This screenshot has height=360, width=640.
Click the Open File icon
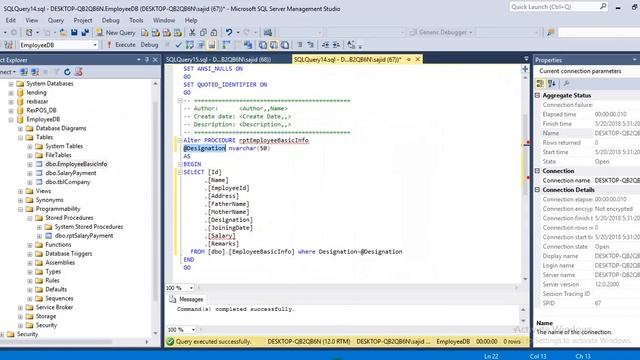click(x=63, y=33)
